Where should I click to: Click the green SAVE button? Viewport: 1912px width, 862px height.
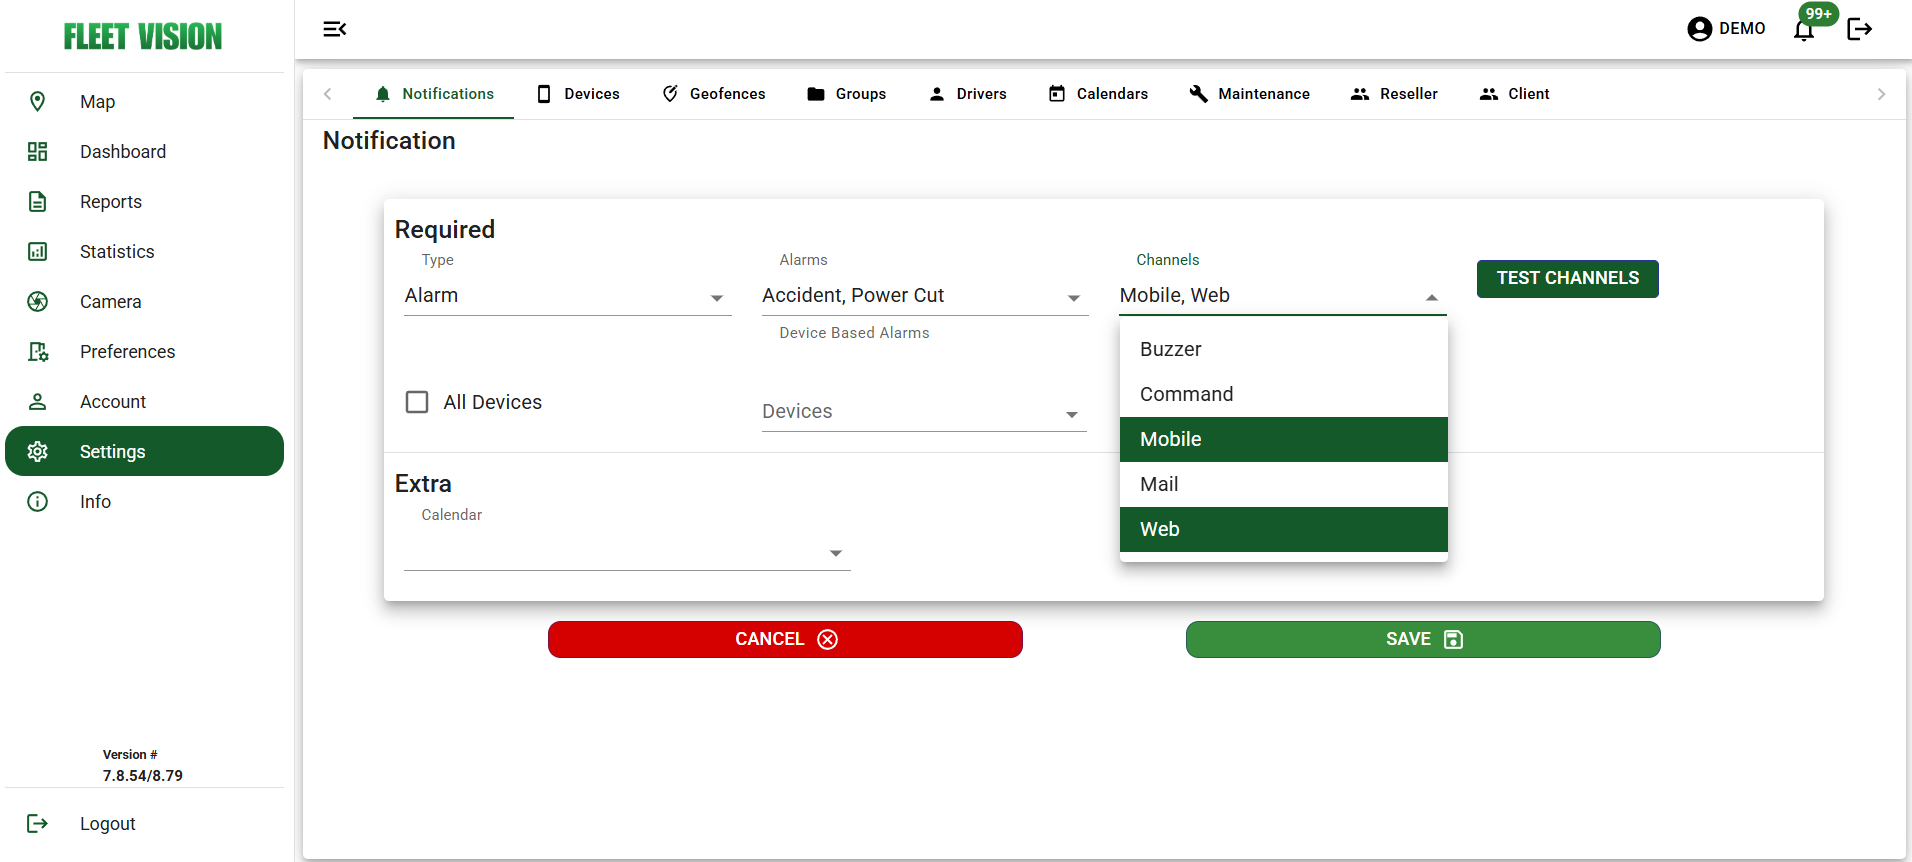point(1423,639)
